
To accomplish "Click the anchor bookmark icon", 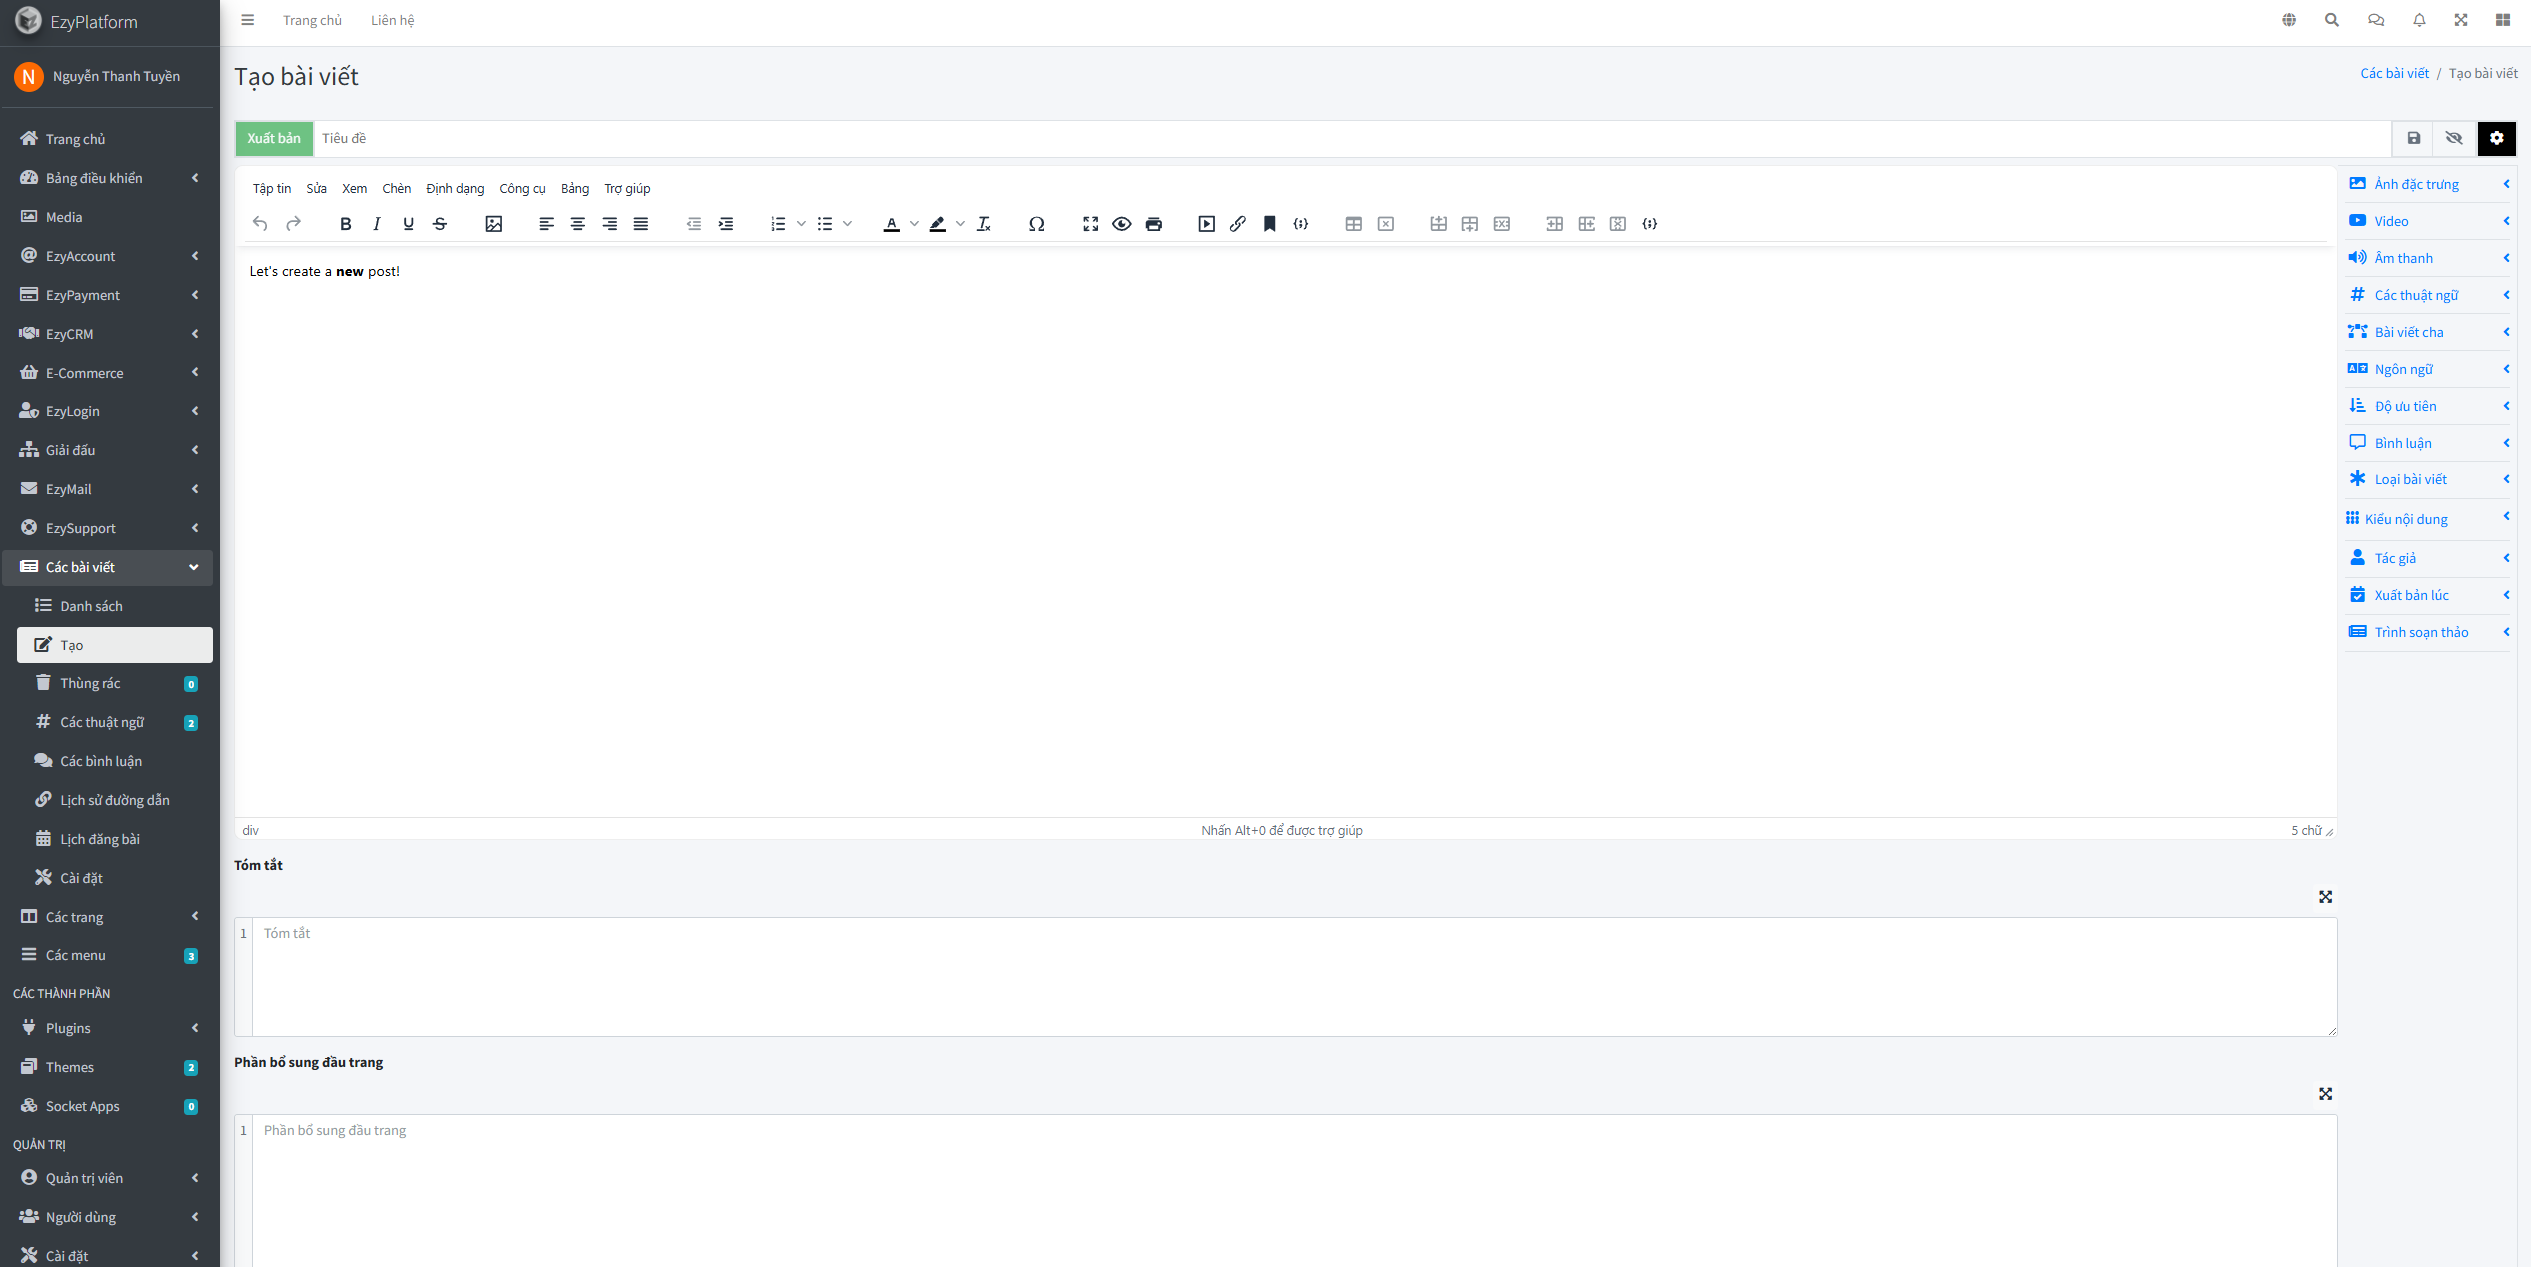I will (1269, 224).
